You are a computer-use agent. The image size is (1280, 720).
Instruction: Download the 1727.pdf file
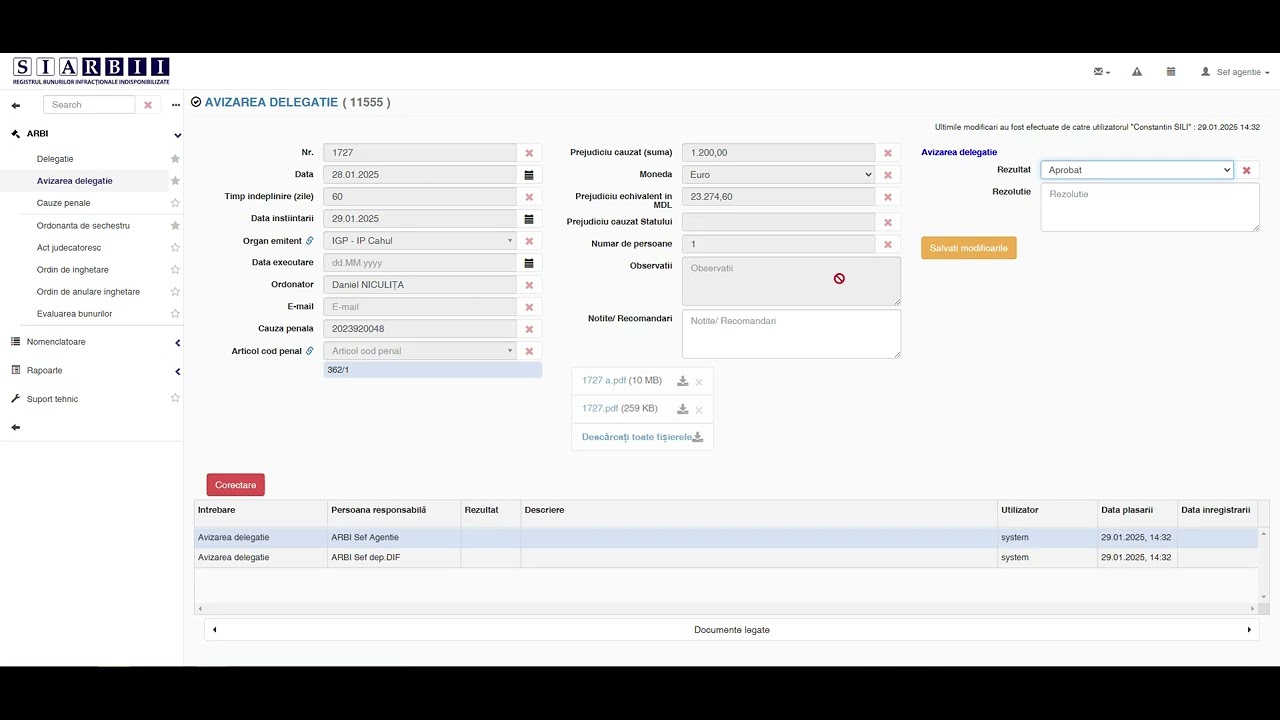point(683,409)
